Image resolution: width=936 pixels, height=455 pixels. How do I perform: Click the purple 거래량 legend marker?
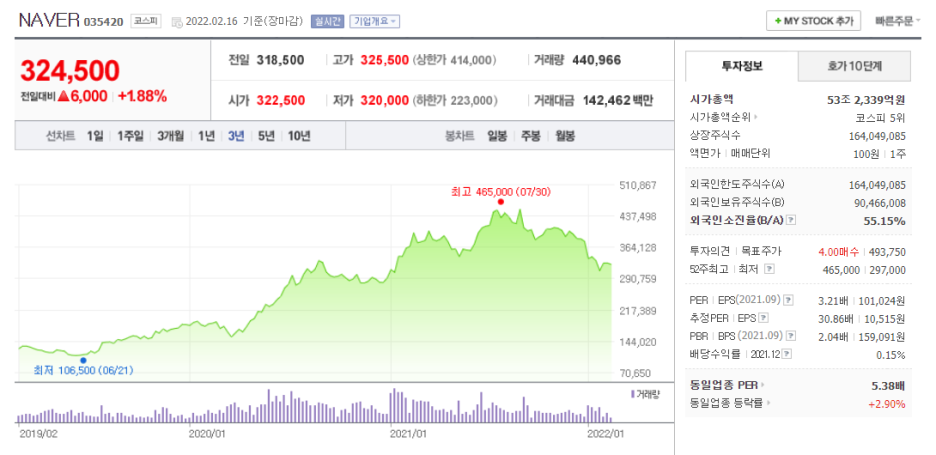(x=632, y=394)
